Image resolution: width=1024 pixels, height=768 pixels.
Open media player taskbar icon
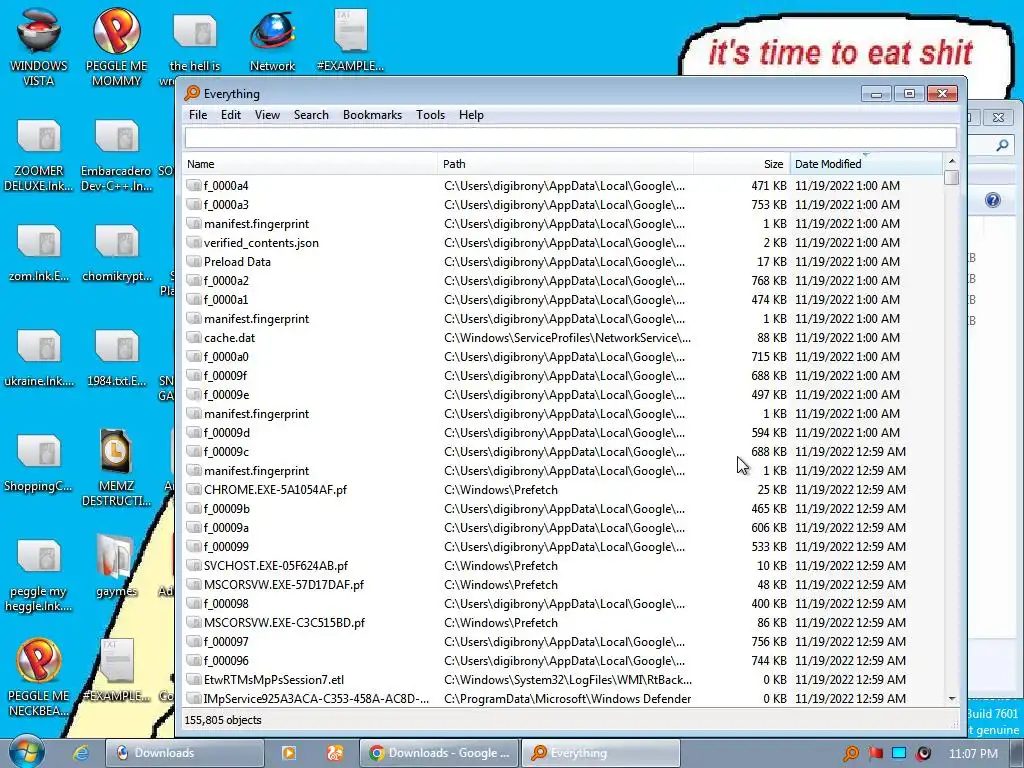pos(289,753)
